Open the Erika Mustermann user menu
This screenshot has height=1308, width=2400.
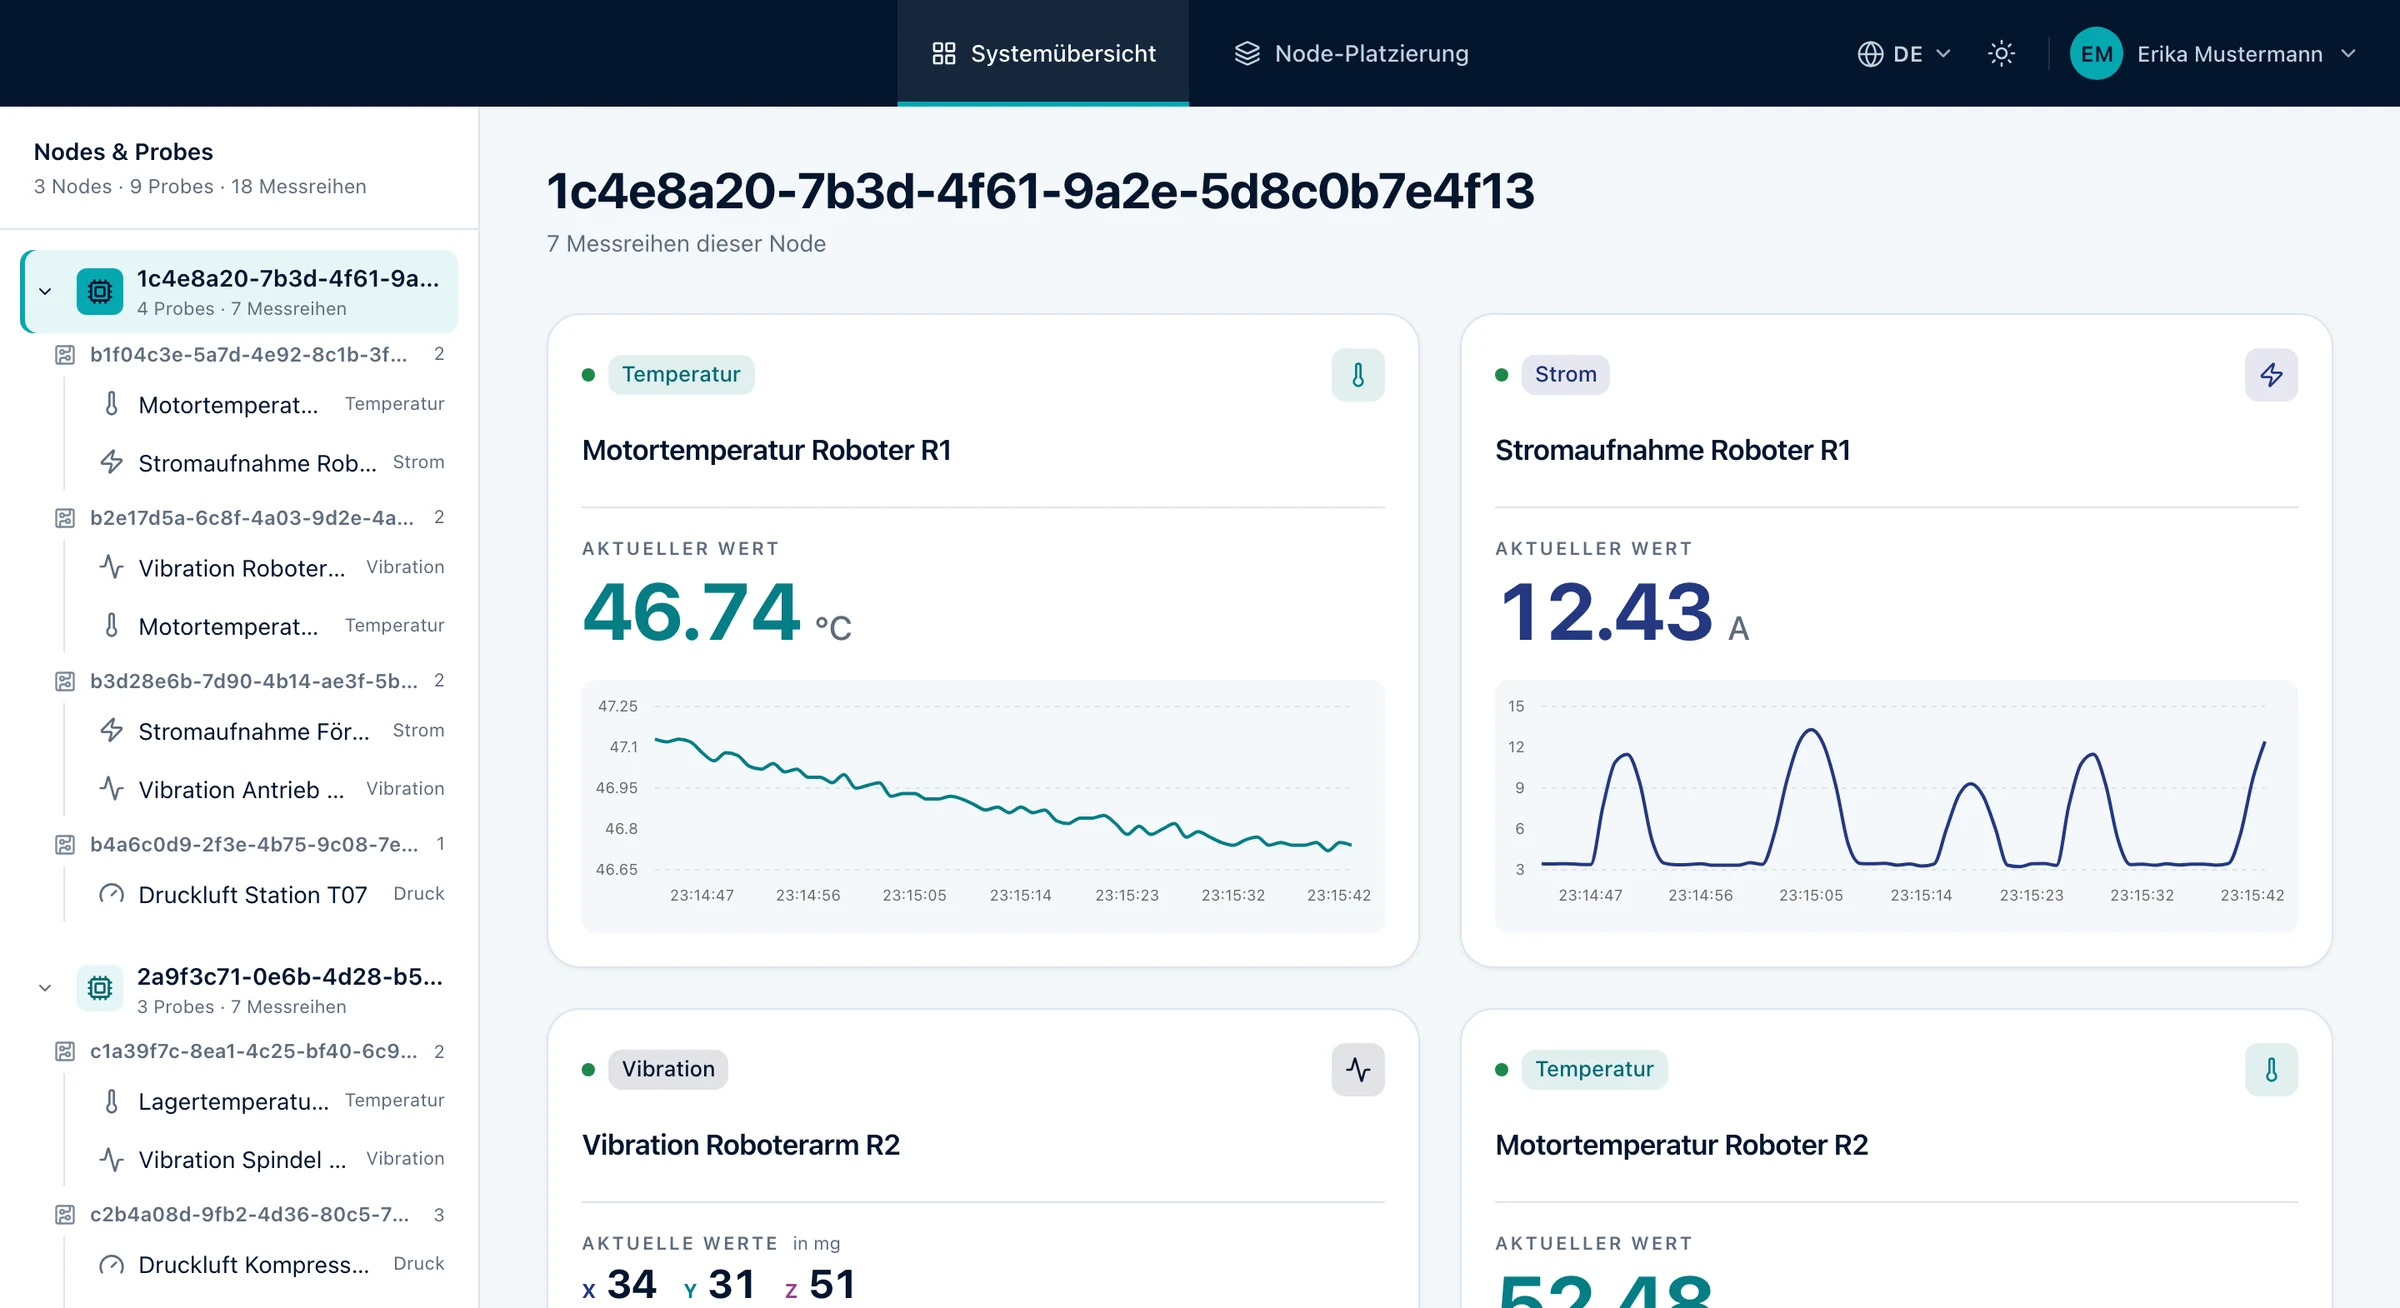(x=2214, y=54)
